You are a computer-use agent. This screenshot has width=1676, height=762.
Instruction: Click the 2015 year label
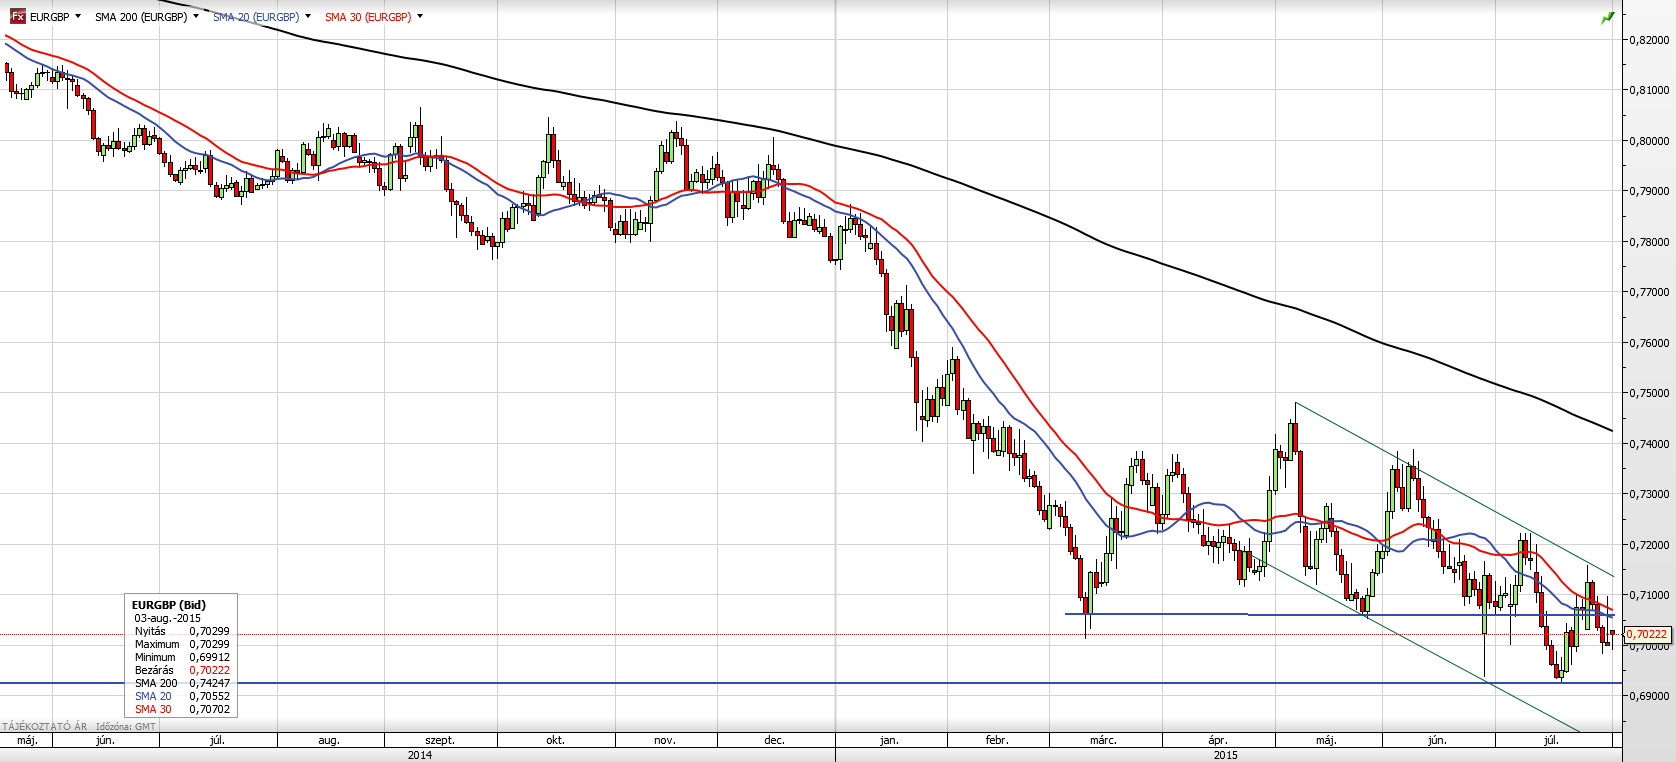coord(1226,755)
